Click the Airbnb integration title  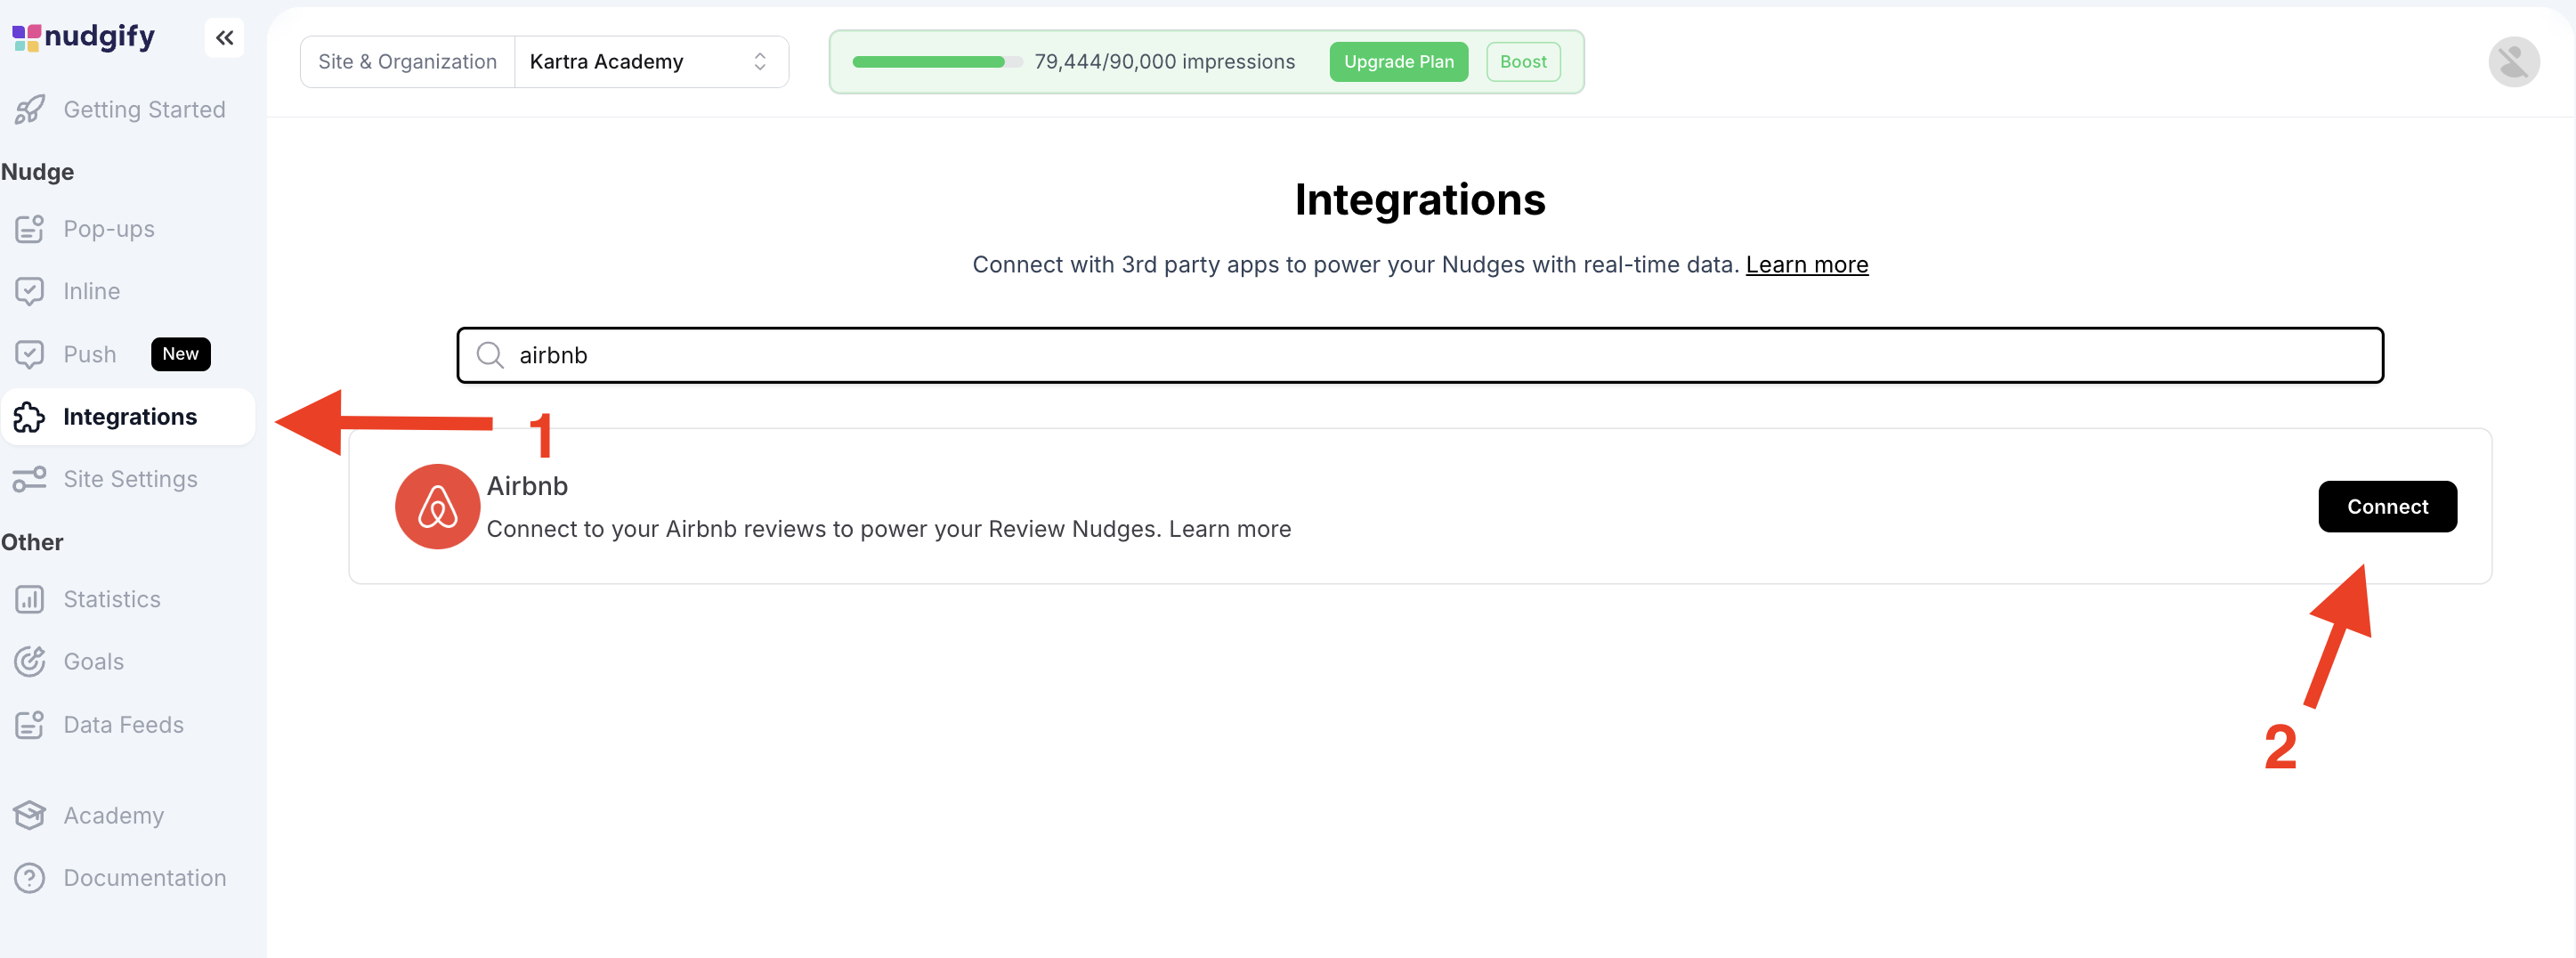pos(527,486)
